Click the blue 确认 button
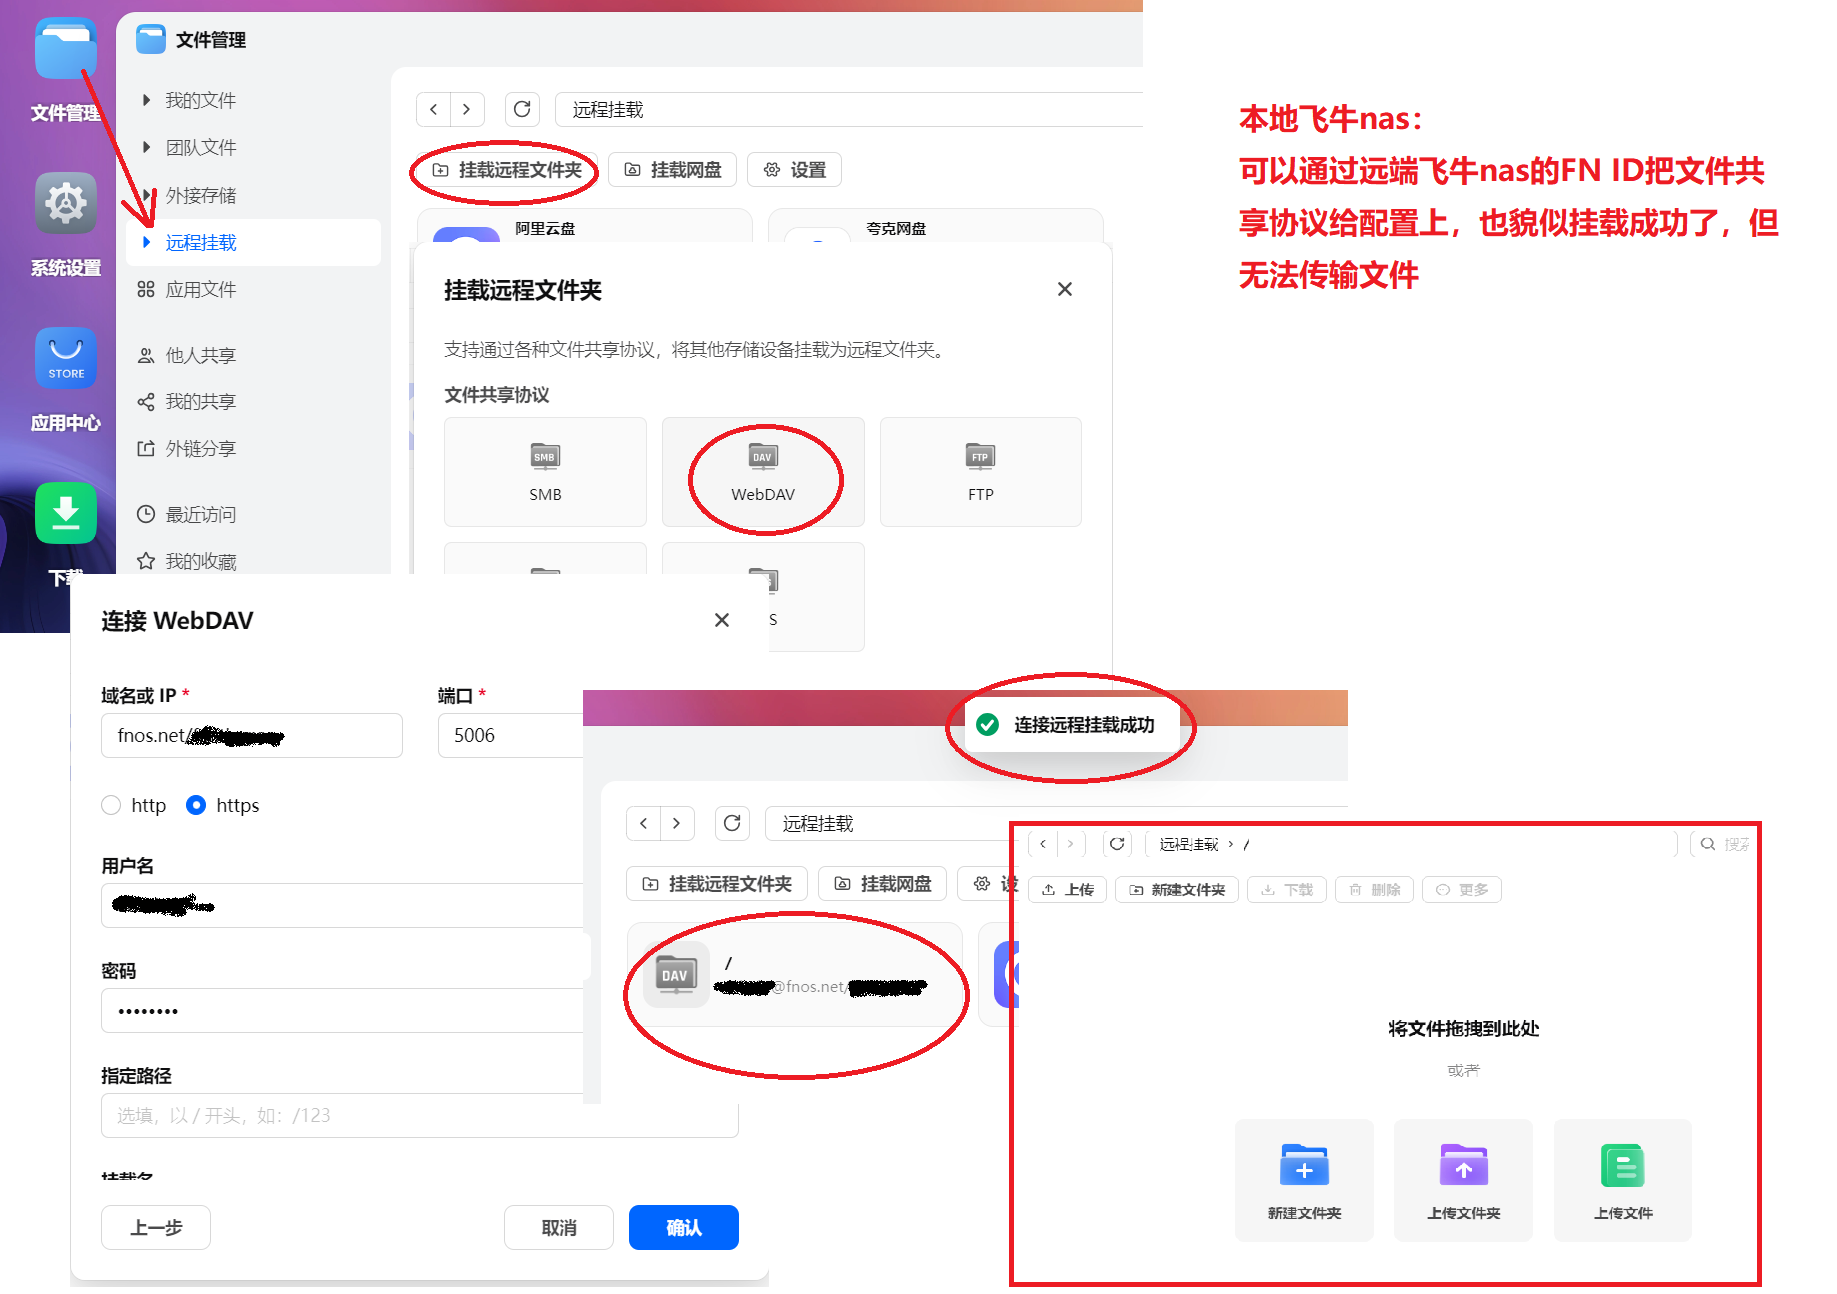1837x1294 pixels. tap(684, 1228)
